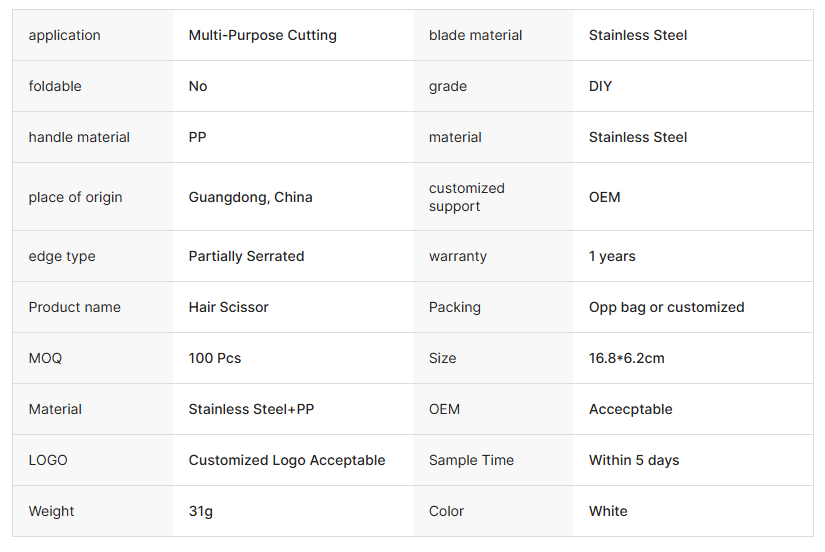Click the 'Within 5 days' sample time value
The height and width of the screenshot is (552, 825).
tap(633, 460)
